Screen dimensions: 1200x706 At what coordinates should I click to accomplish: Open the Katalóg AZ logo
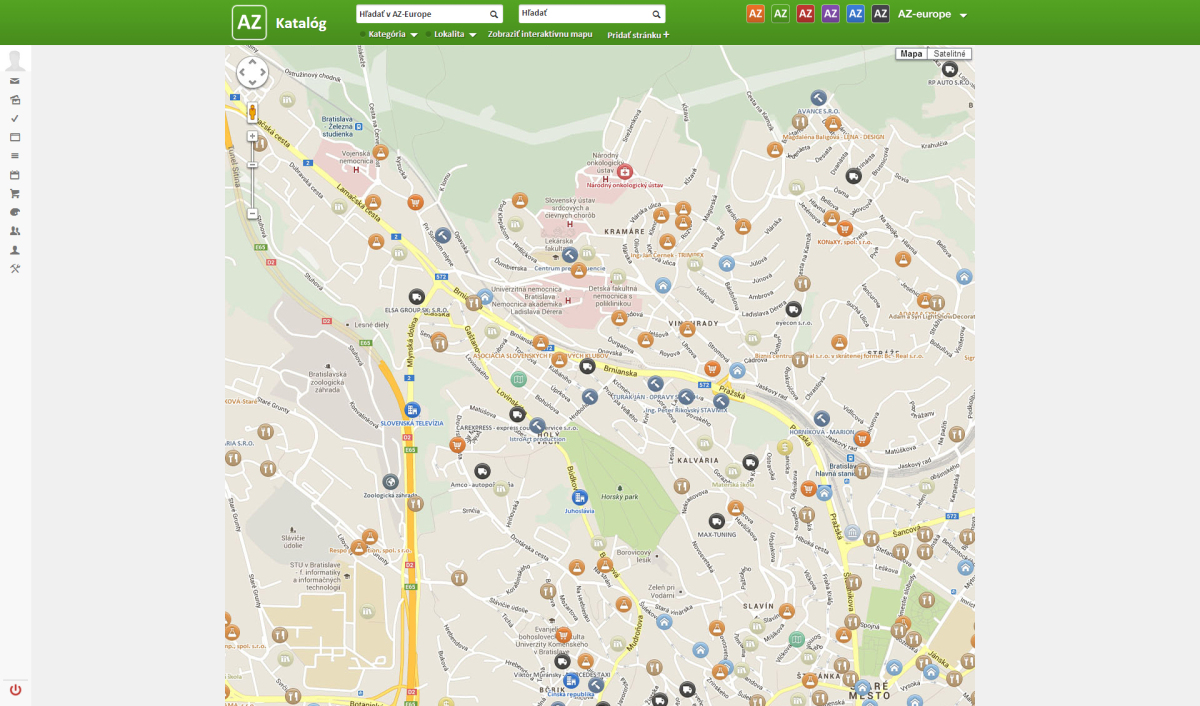249,22
